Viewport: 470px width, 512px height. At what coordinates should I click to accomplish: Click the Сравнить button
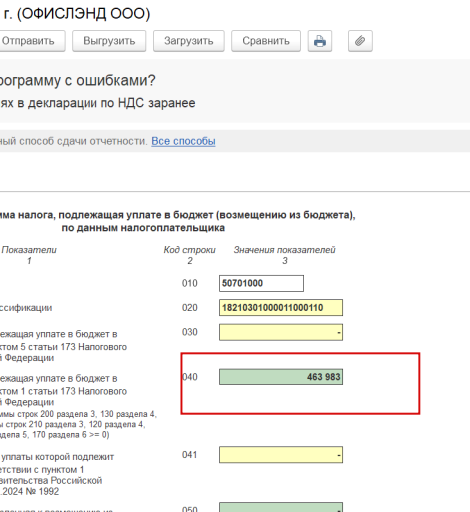tap(266, 41)
